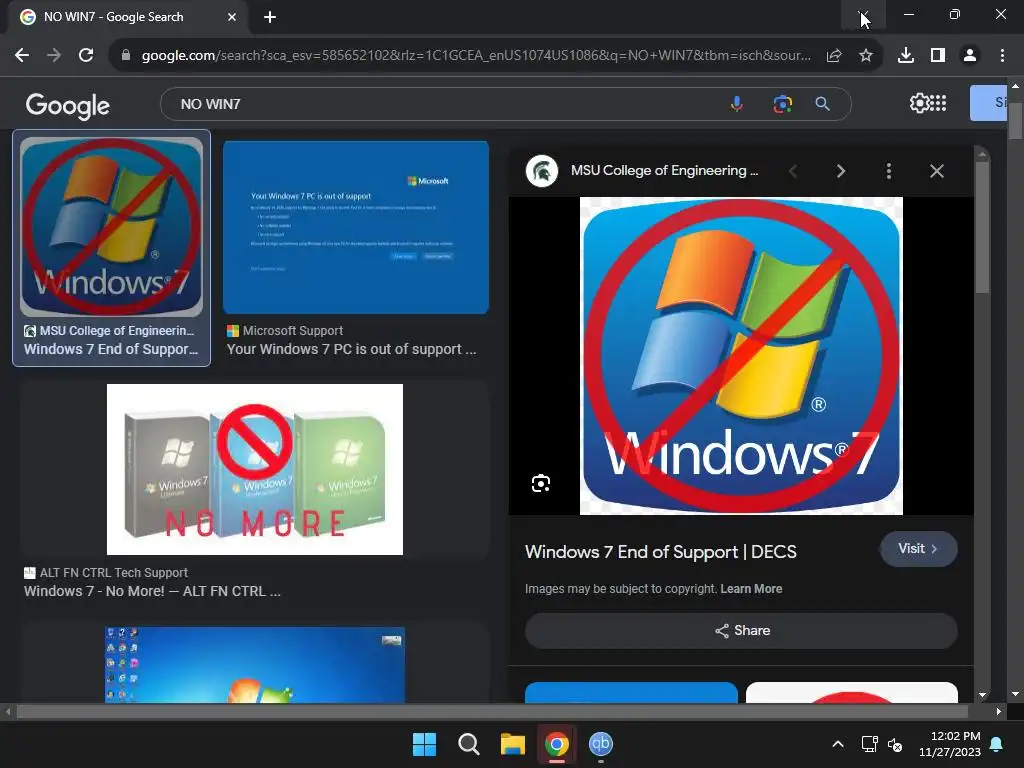The image size is (1024, 768).
Task: Open the notifications bell
Action: (997, 744)
